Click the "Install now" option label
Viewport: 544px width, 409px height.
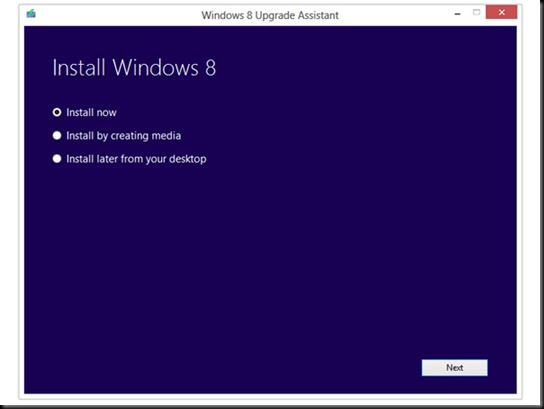(x=91, y=112)
